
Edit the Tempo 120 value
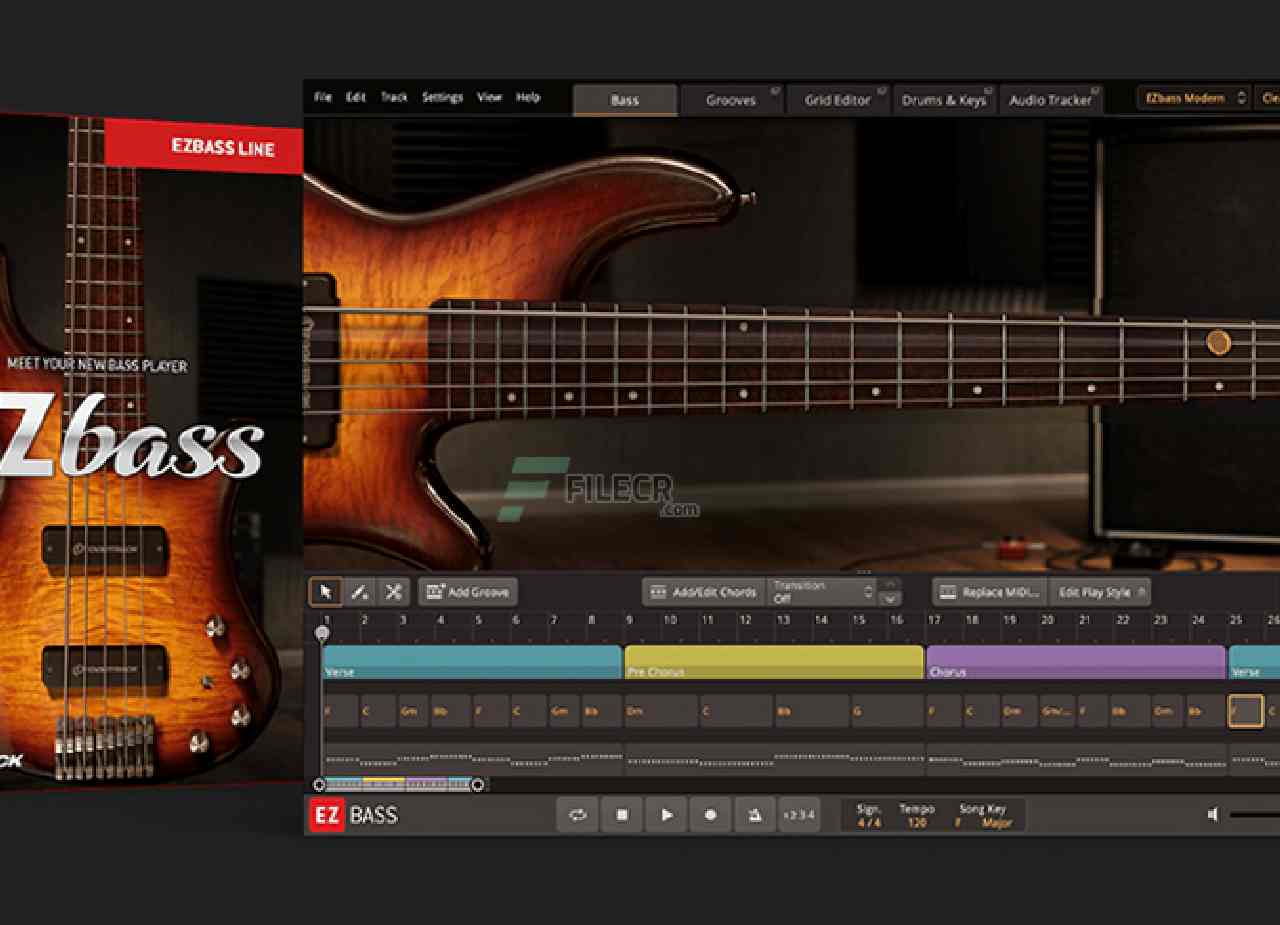(917, 823)
